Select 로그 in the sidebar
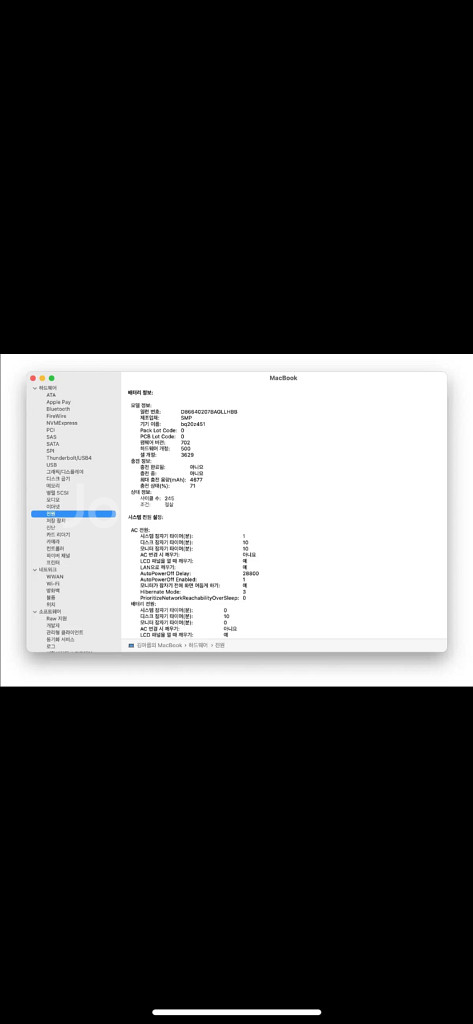 point(50,646)
